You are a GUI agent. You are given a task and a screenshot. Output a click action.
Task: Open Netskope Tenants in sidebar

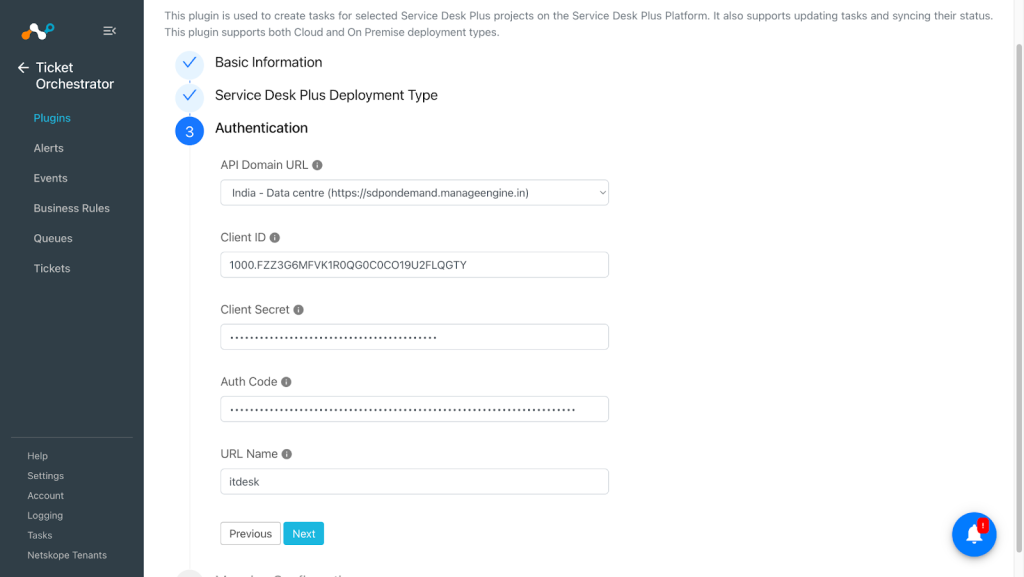67,555
